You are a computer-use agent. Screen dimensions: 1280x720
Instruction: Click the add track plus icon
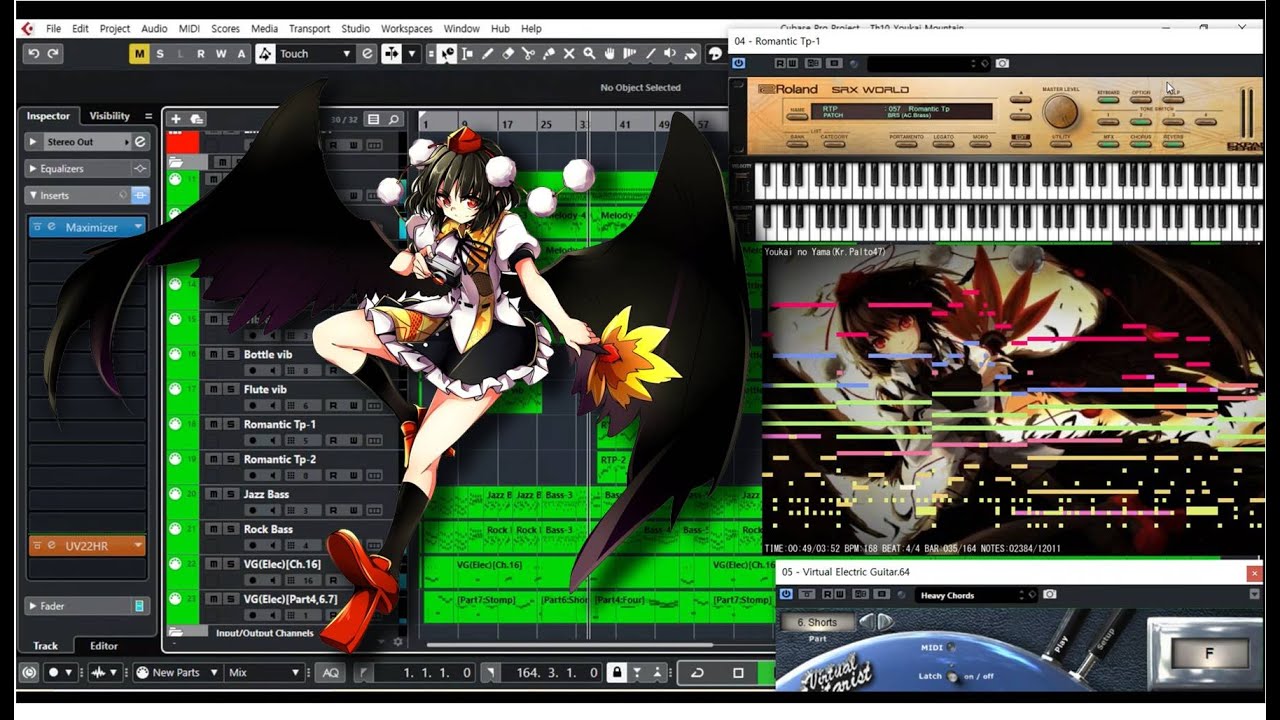[x=176, y=119]
